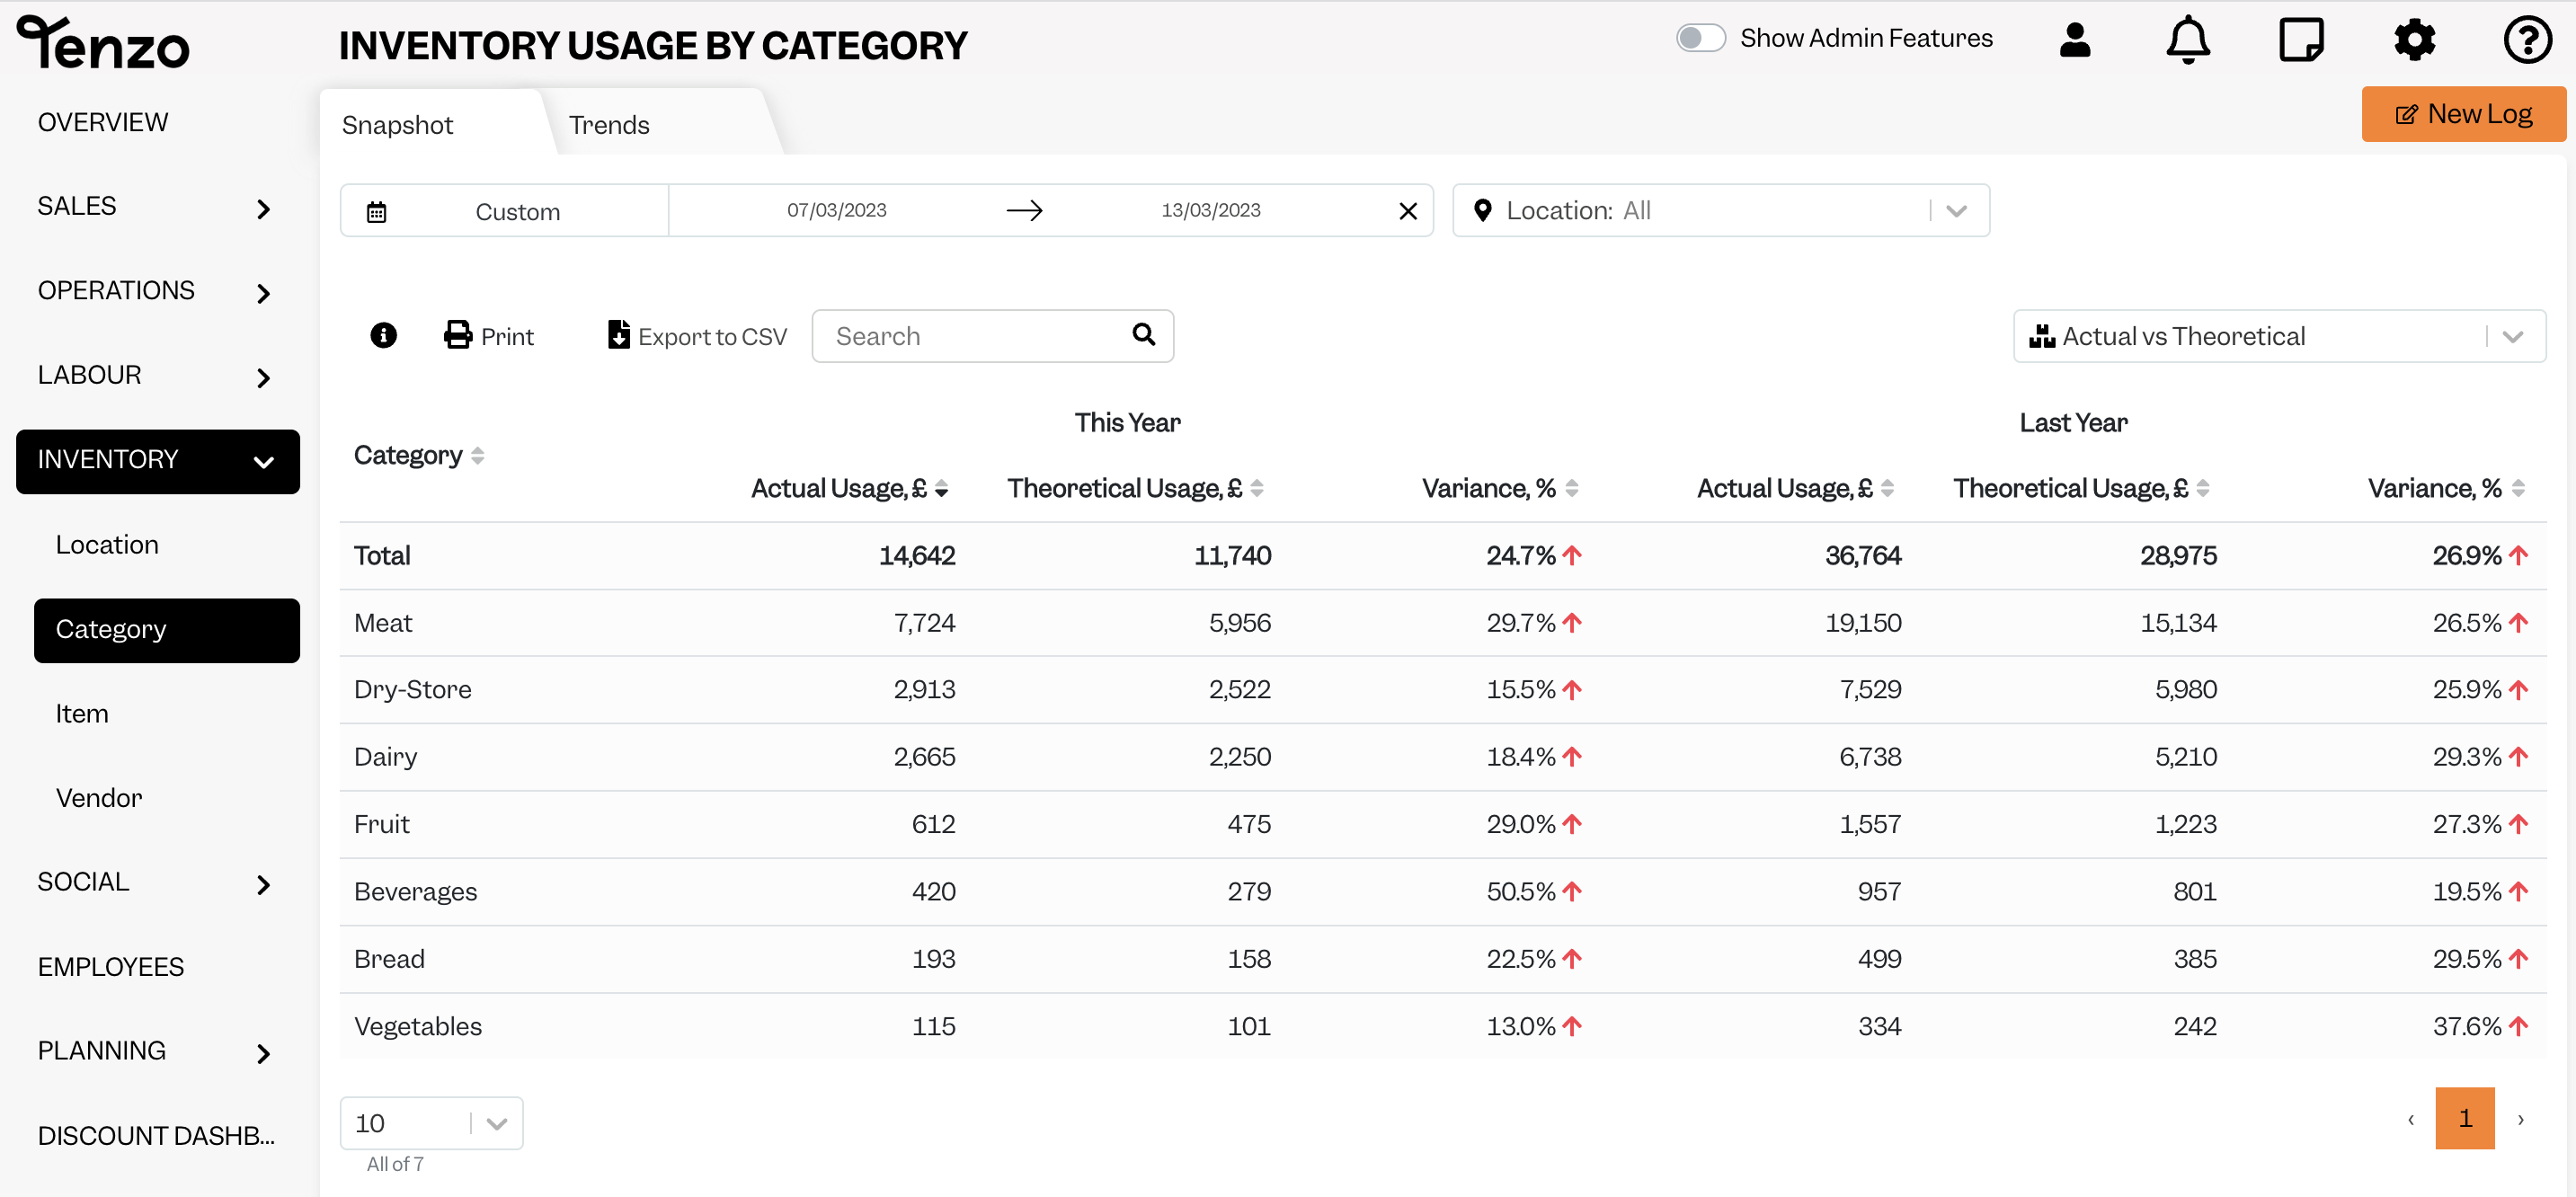The width and height of the screenshot is (2576, 1197).
Task: Switch to the Trends tab
Action: click(609, 125)
